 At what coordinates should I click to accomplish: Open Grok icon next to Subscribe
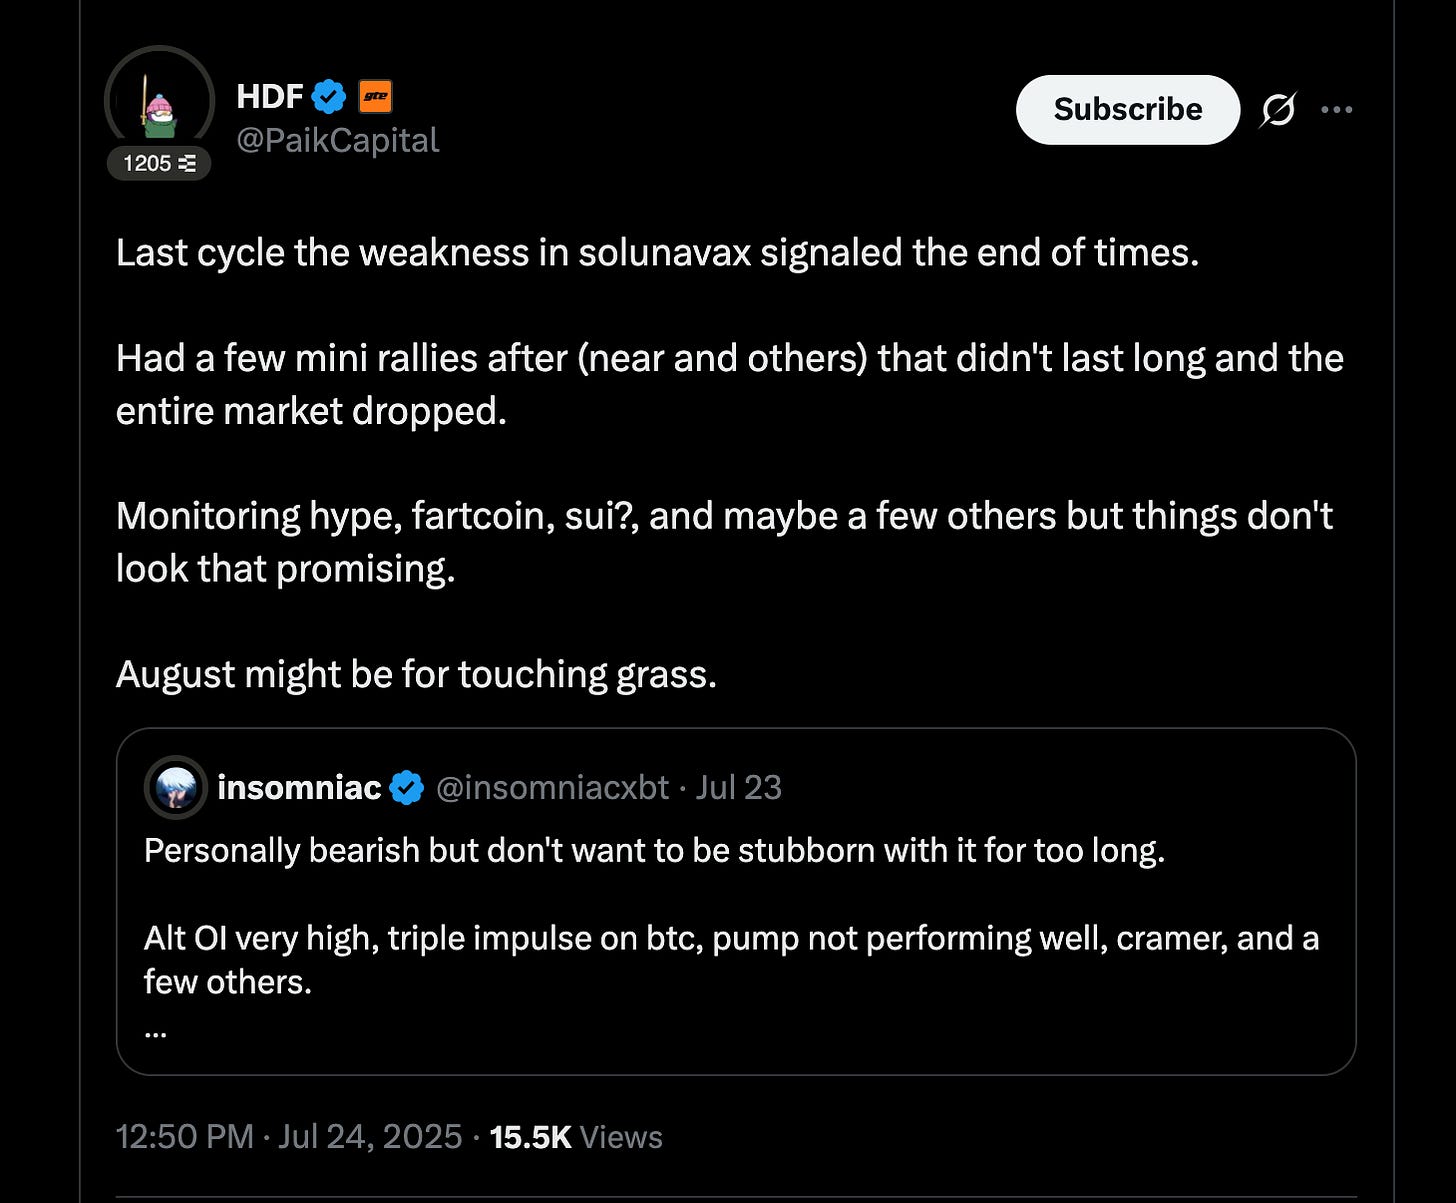tap(1278, 110)
